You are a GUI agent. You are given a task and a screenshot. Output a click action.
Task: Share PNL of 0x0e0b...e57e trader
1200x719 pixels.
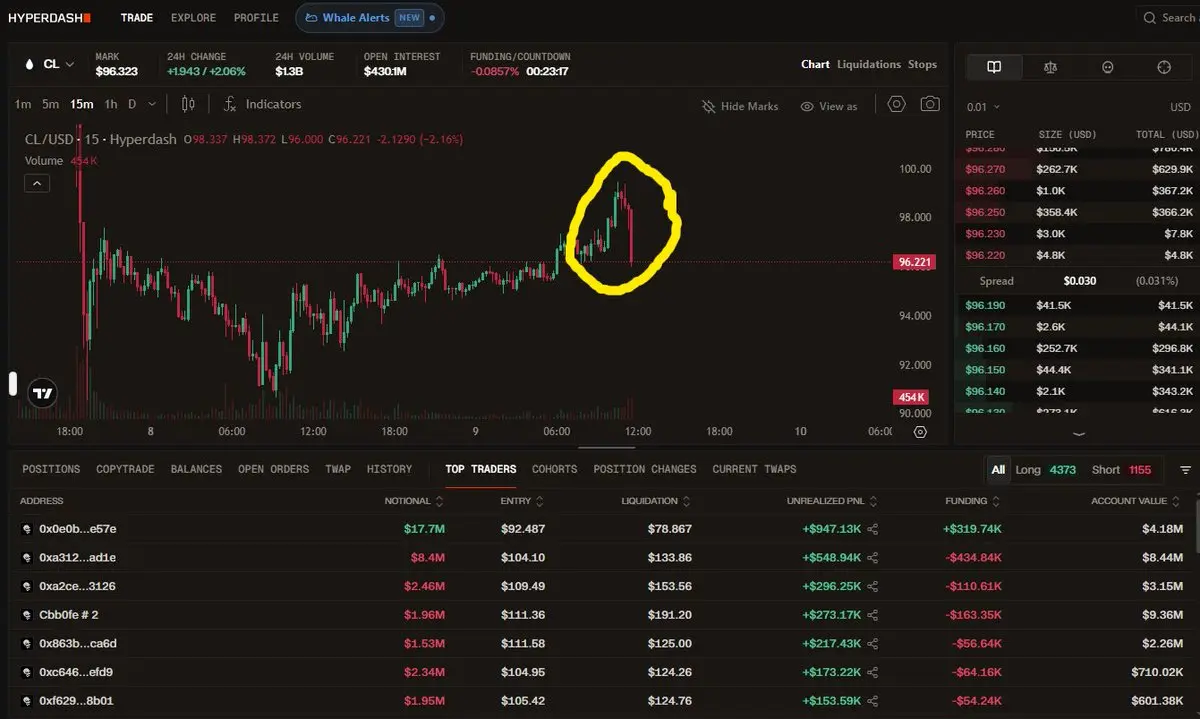873,529
